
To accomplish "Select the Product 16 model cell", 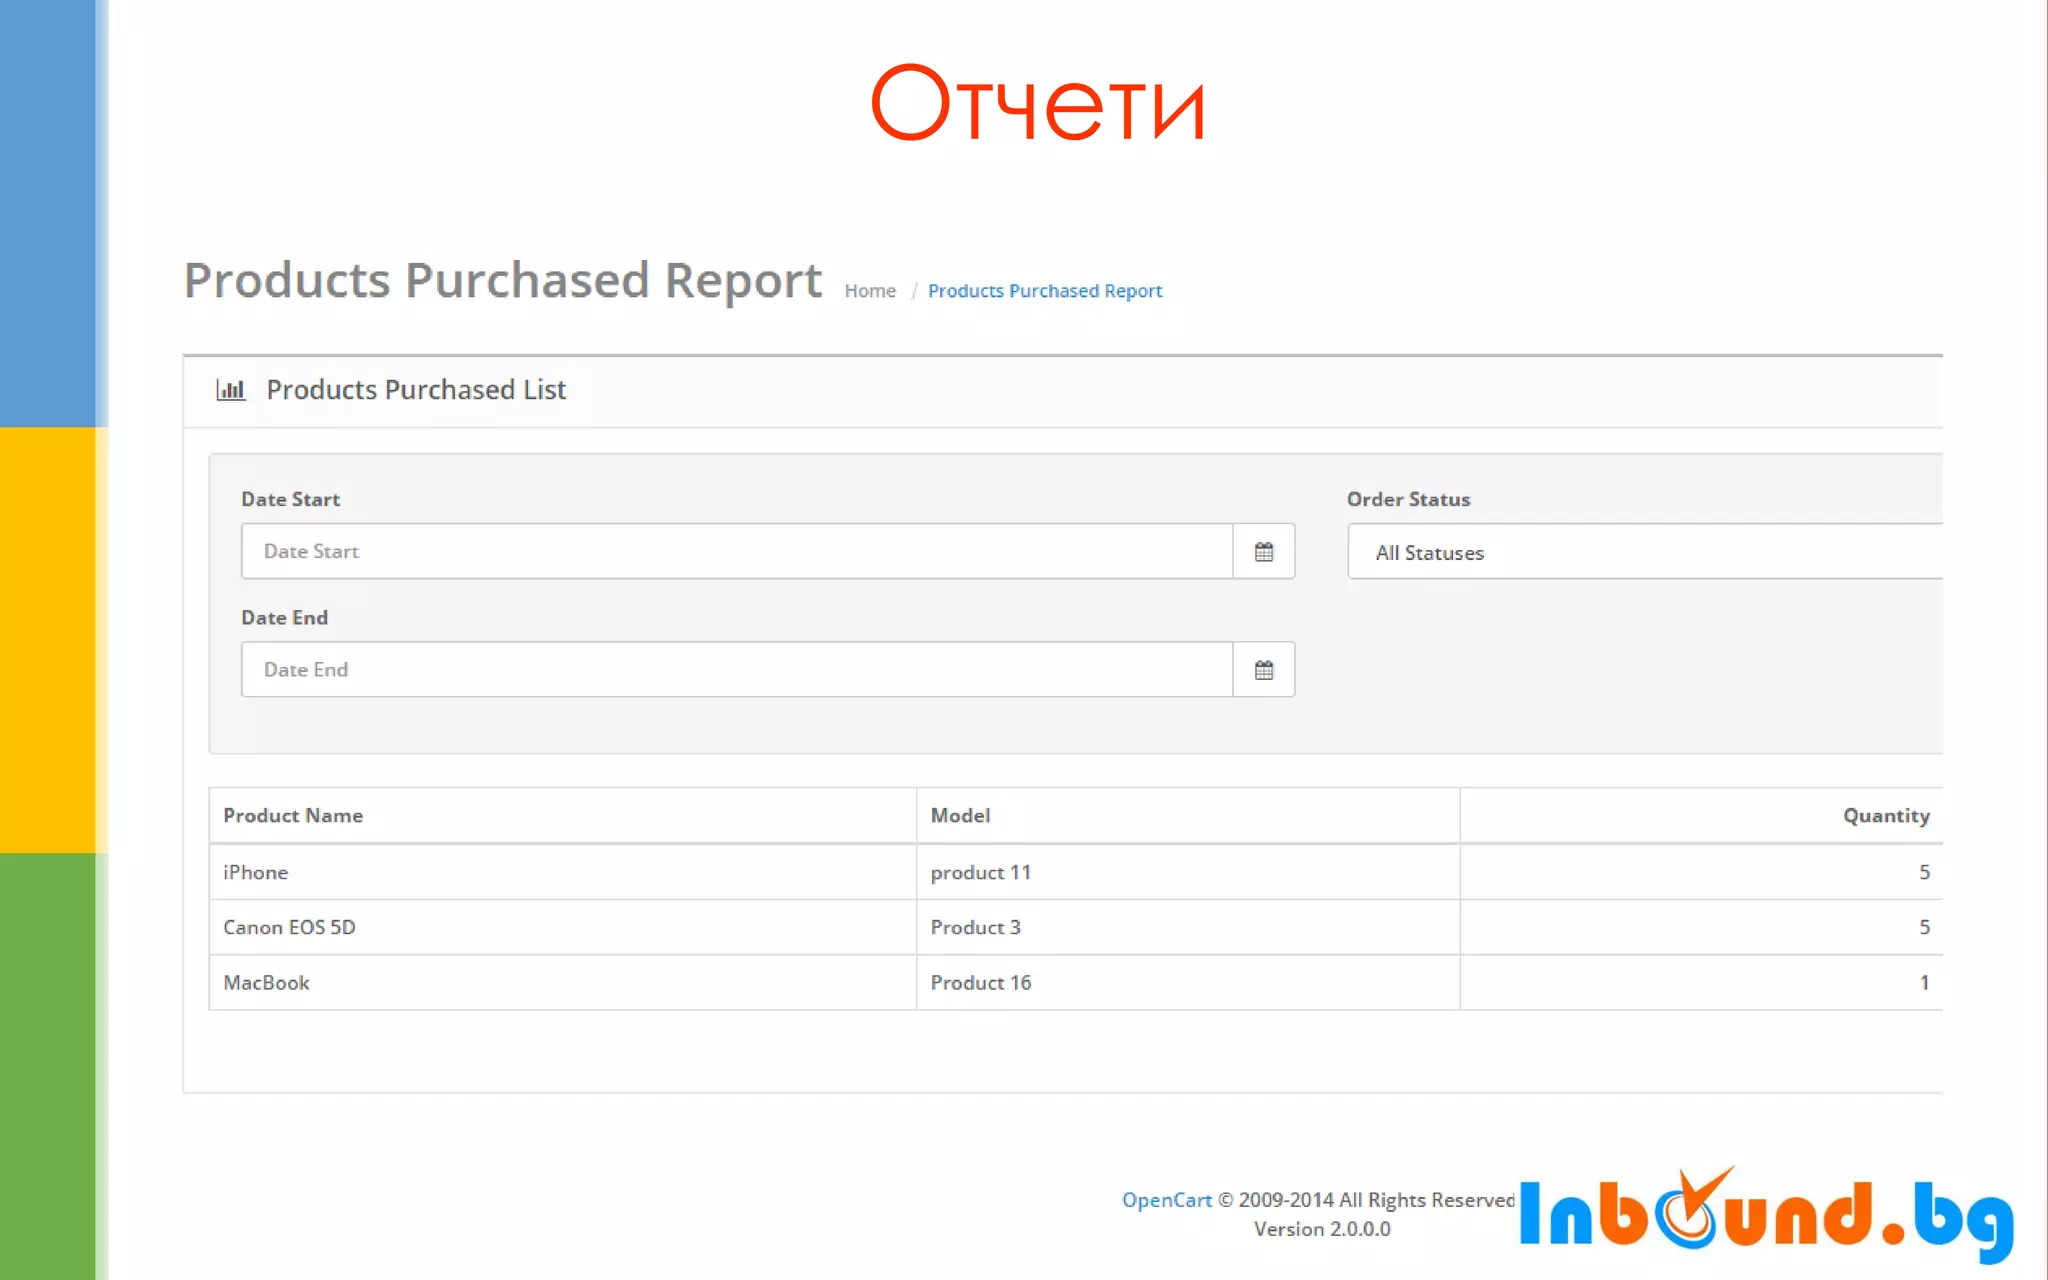I will pos(1188,982).
